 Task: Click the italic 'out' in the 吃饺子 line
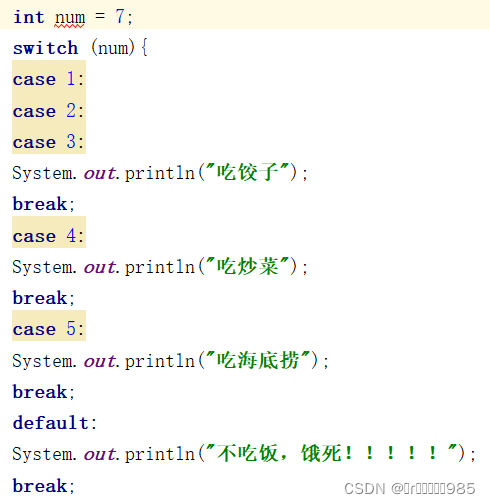(100, 173)
